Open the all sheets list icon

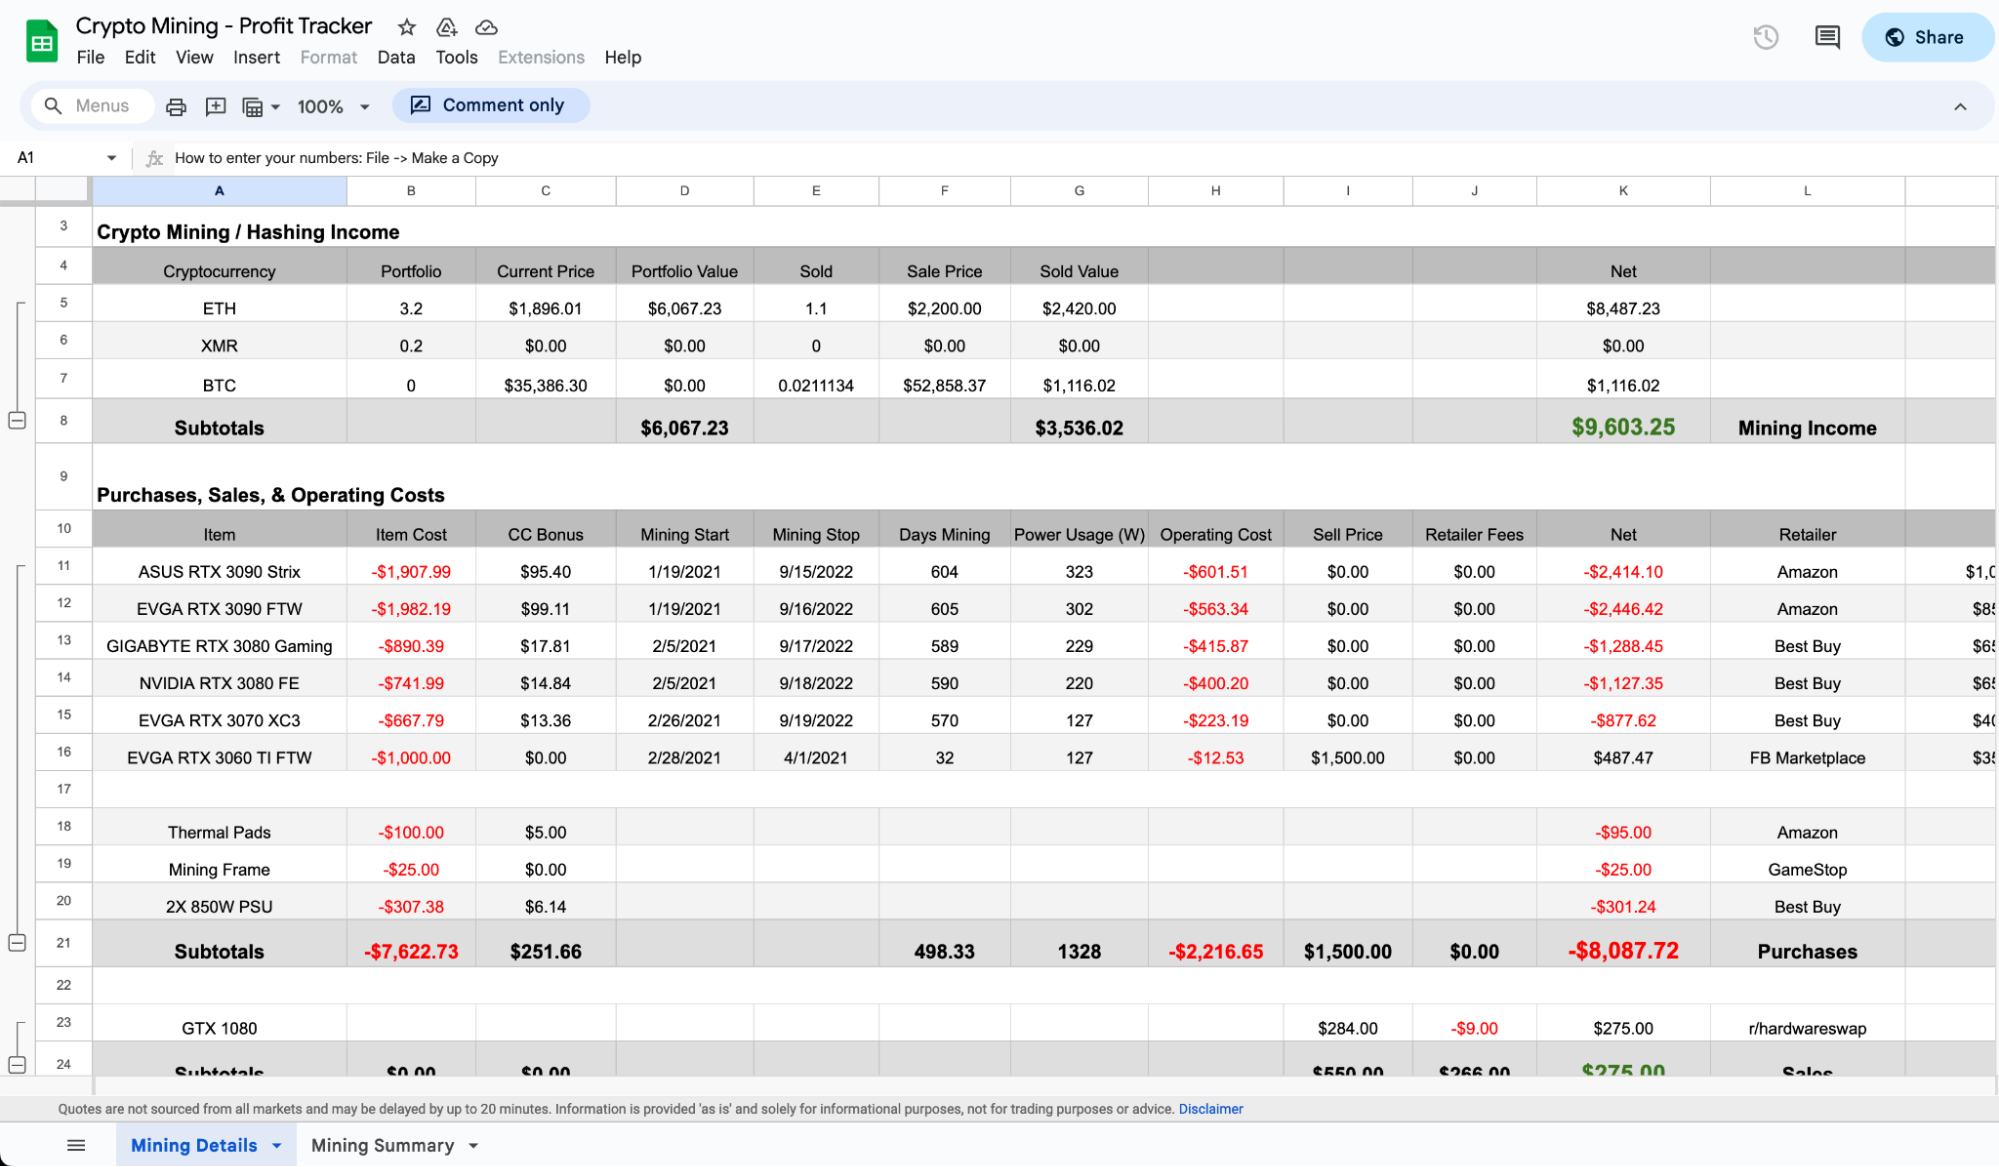pyautogui.click(x=76, y=1145)
